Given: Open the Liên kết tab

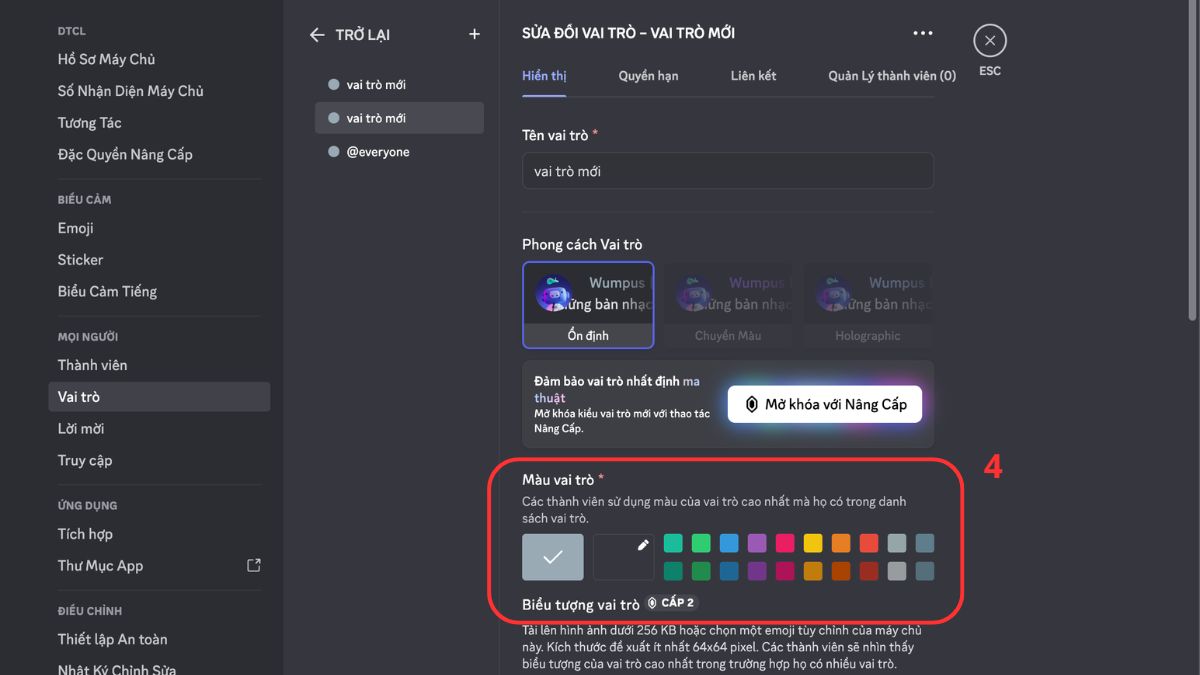Looking at the screenshot, I should 753,75.
